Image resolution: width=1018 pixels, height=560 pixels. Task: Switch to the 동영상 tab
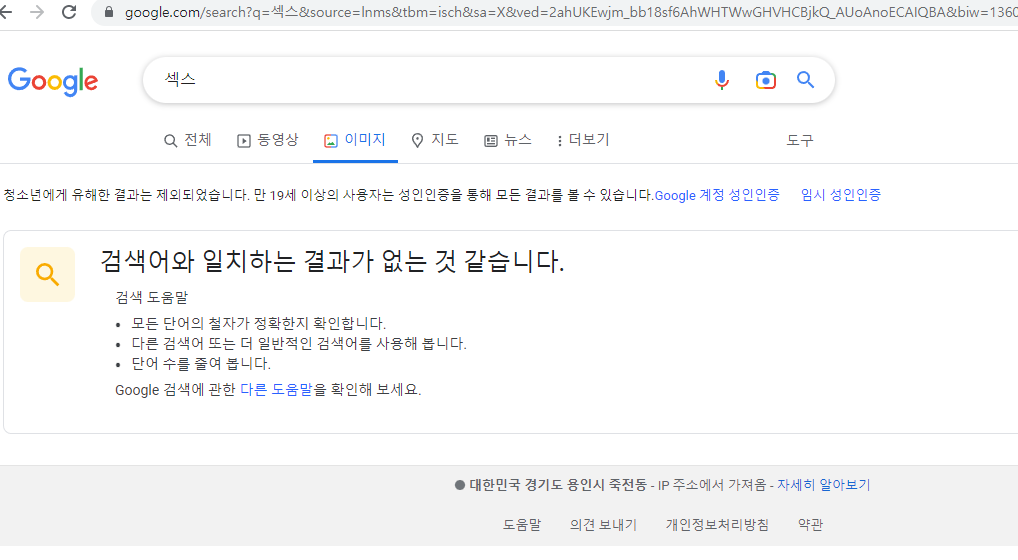coord(267,140)
